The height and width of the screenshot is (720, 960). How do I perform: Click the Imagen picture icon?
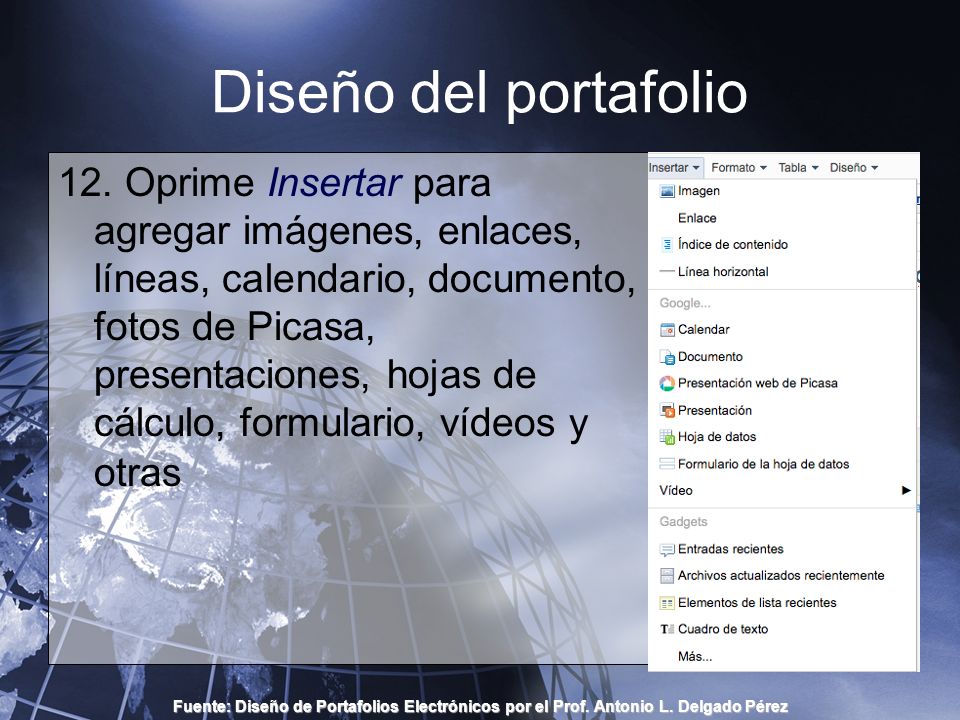pos(667,191)
